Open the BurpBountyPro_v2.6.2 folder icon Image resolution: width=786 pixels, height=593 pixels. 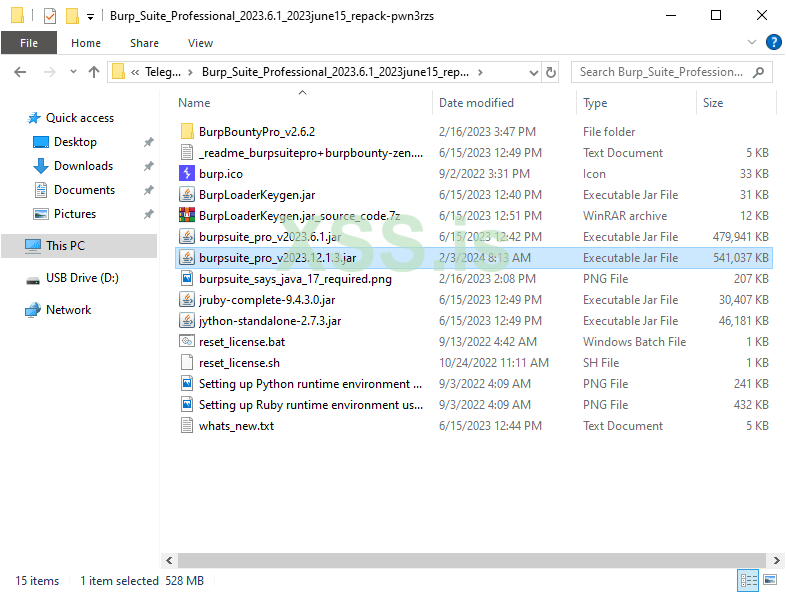186,131
